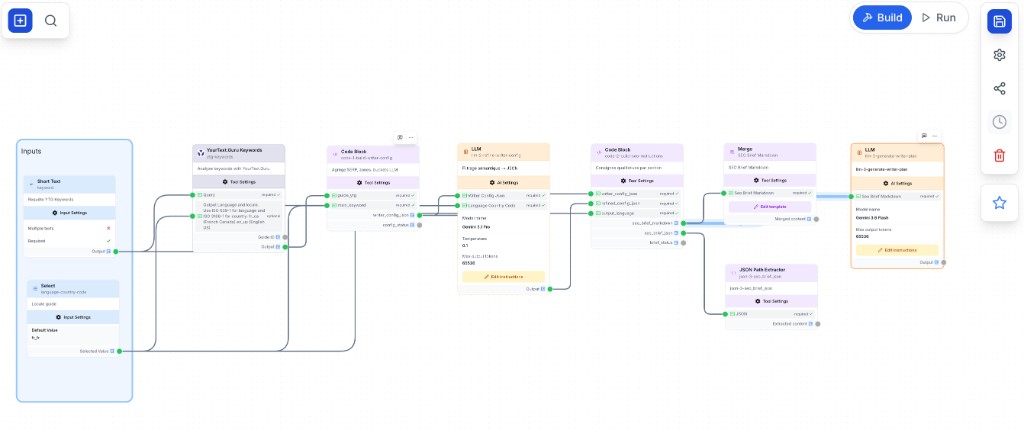This screenshot has height=433, width=1024.
Task: Open AI Settings on the Gemini Flash LLM node
Action: tap(897, 184)
